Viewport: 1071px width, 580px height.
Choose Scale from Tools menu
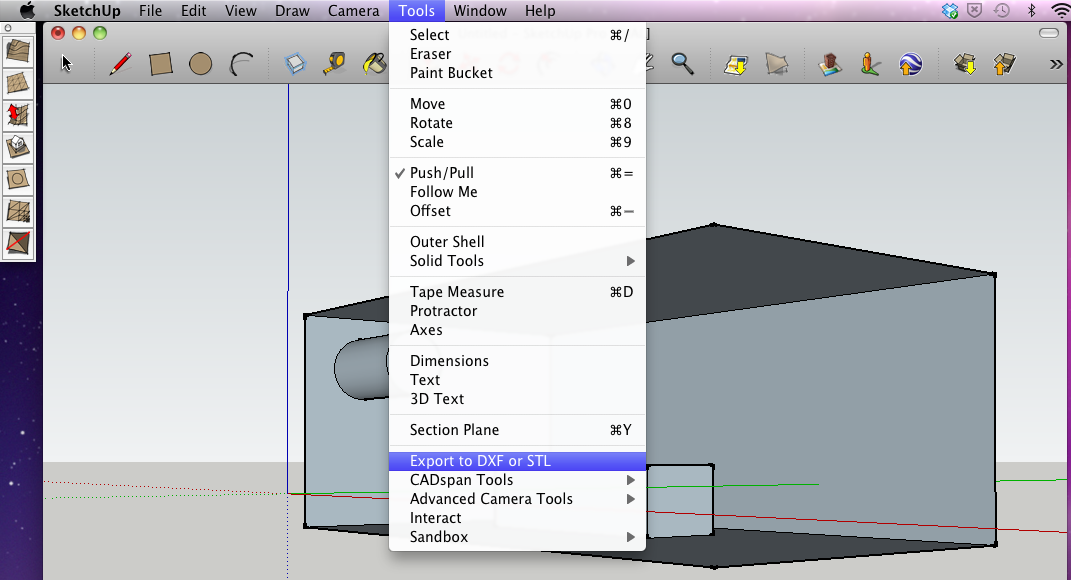517,142
